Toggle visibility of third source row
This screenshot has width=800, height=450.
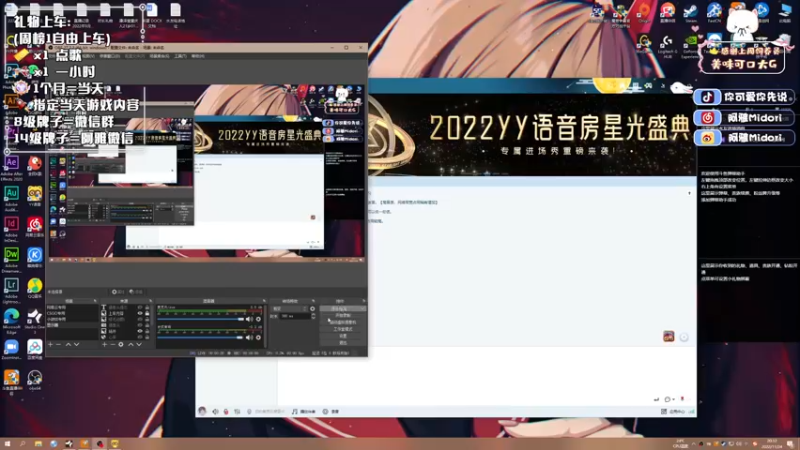click(x=140, y=319)
